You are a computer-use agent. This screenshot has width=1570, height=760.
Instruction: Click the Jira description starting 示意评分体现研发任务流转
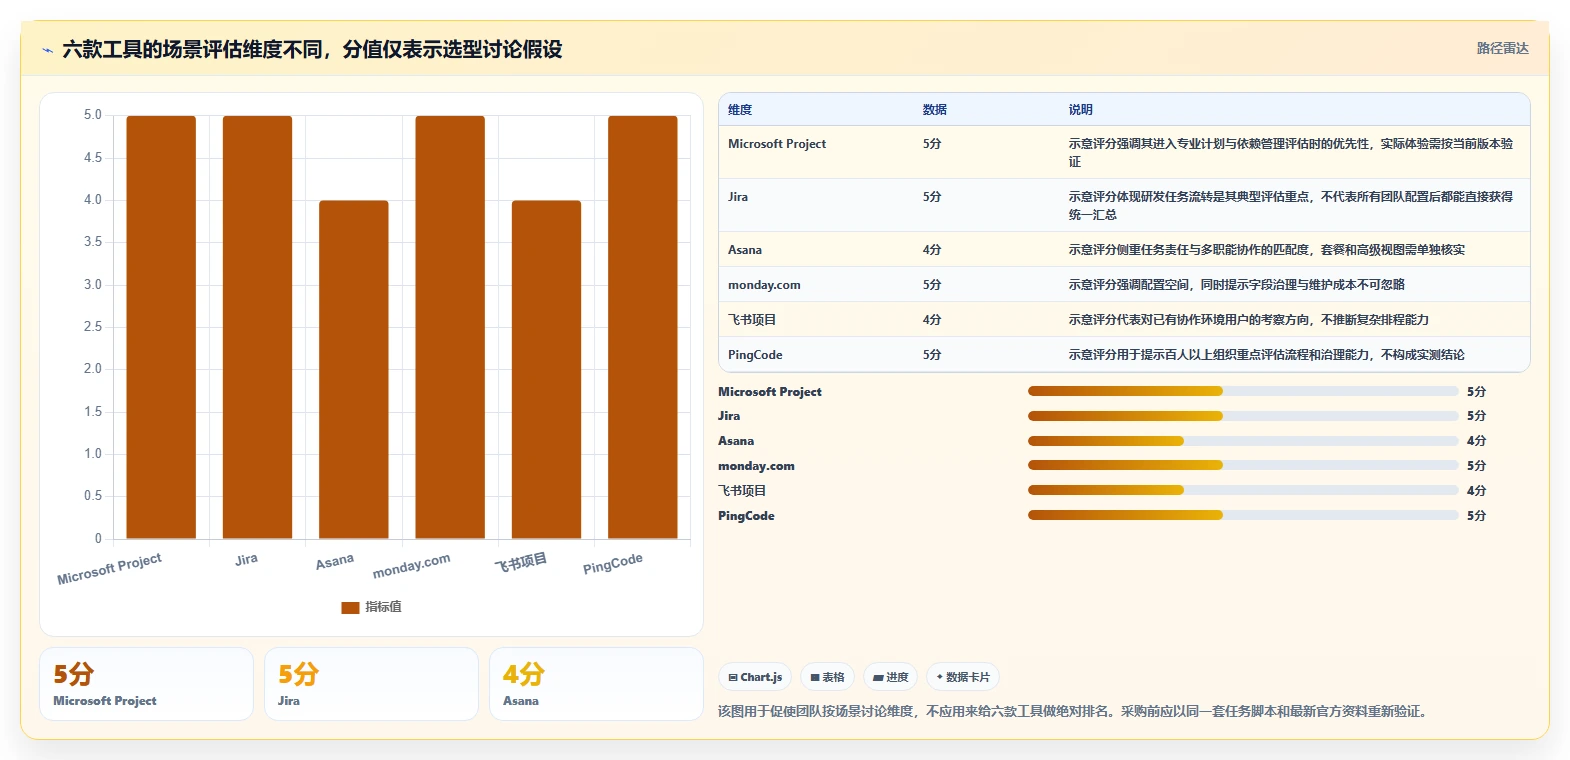coord(1291,206)
